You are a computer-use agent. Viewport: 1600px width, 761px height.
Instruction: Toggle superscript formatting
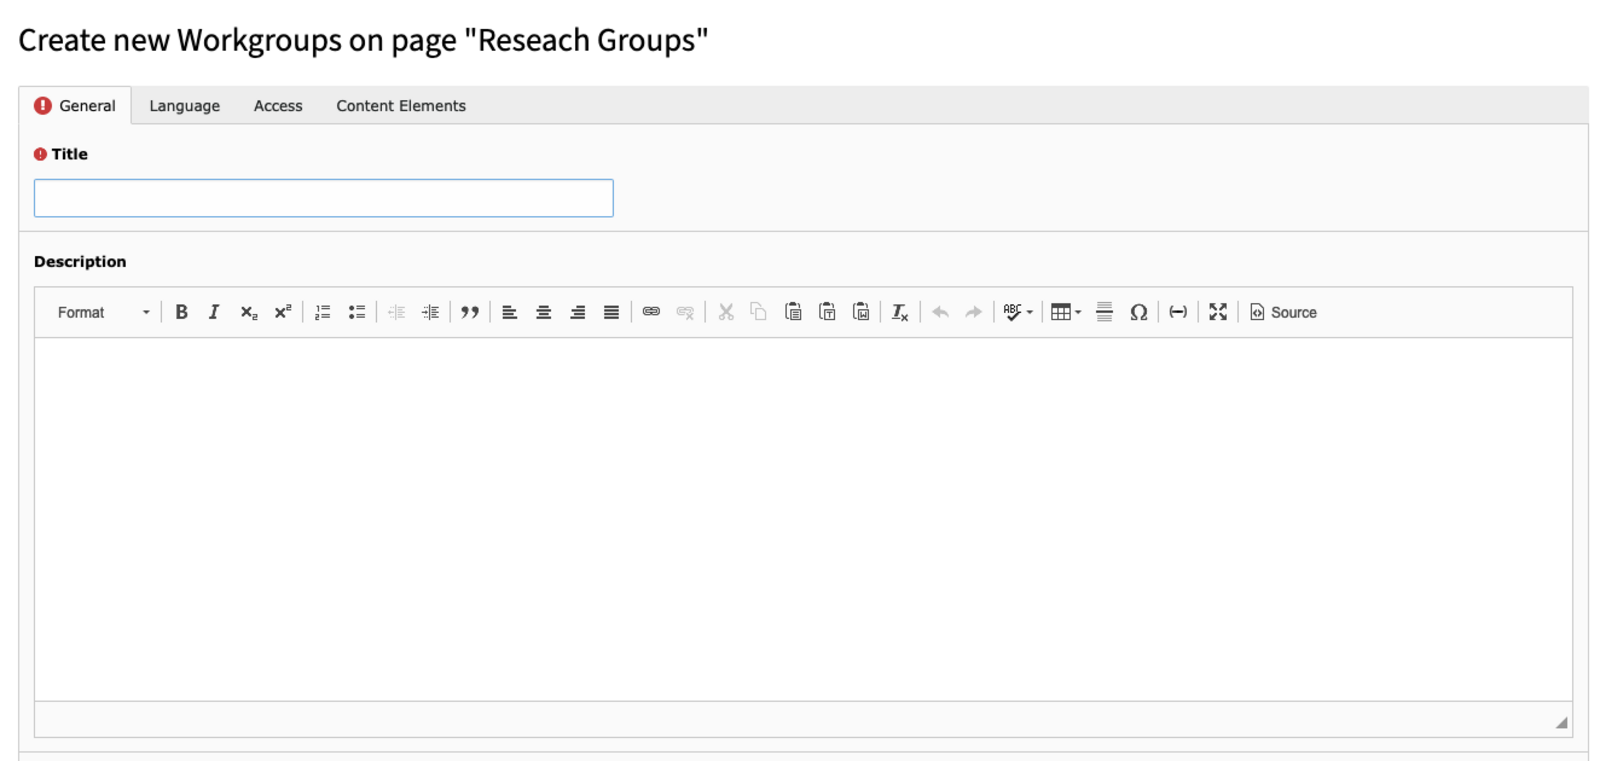coord(283,312)
